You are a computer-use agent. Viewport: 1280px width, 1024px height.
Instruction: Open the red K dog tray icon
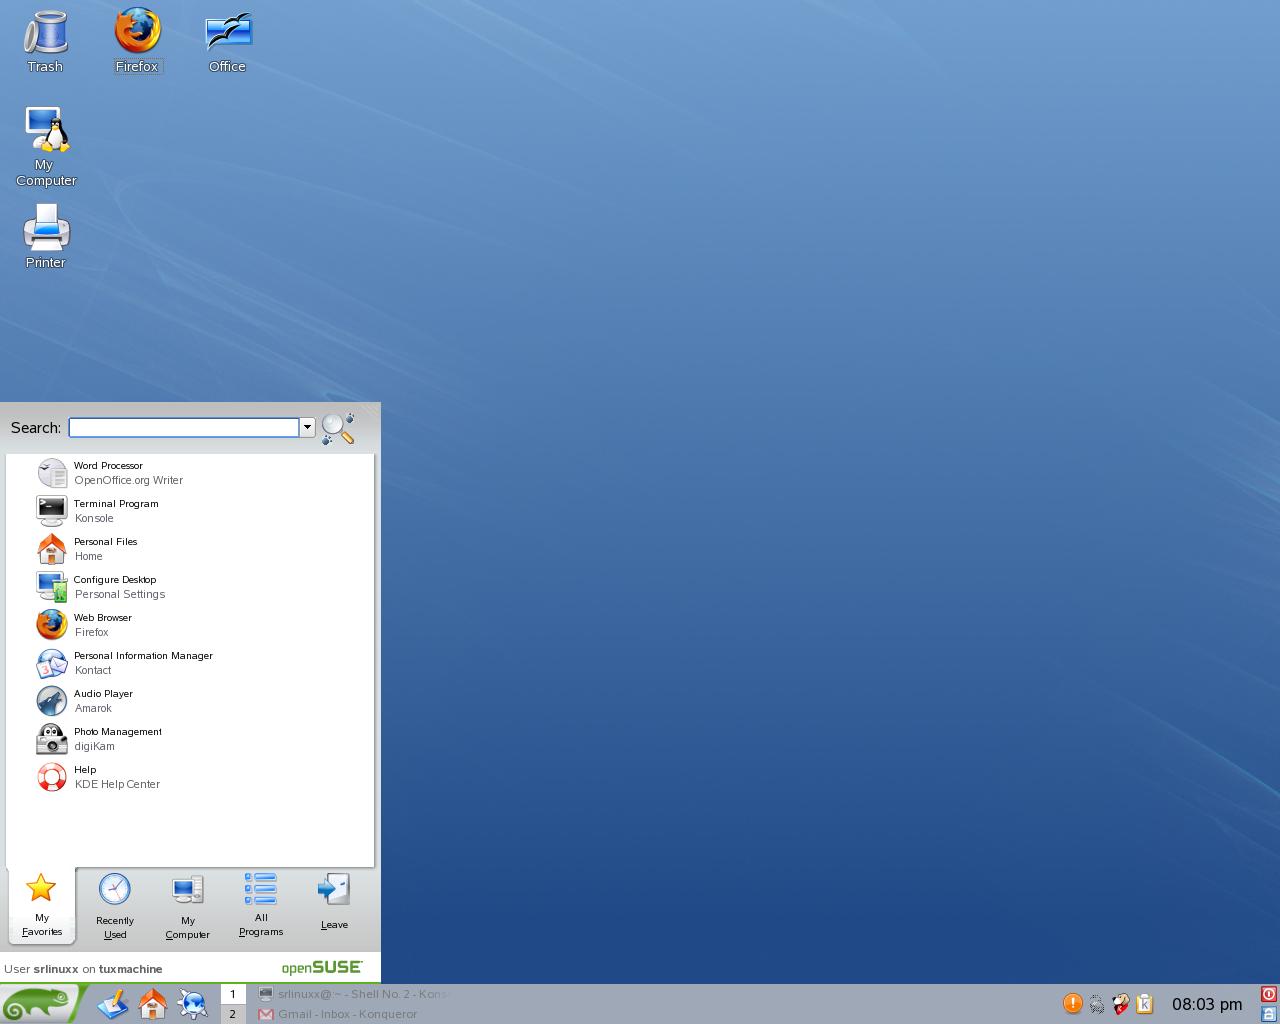click(1121, 1003)
